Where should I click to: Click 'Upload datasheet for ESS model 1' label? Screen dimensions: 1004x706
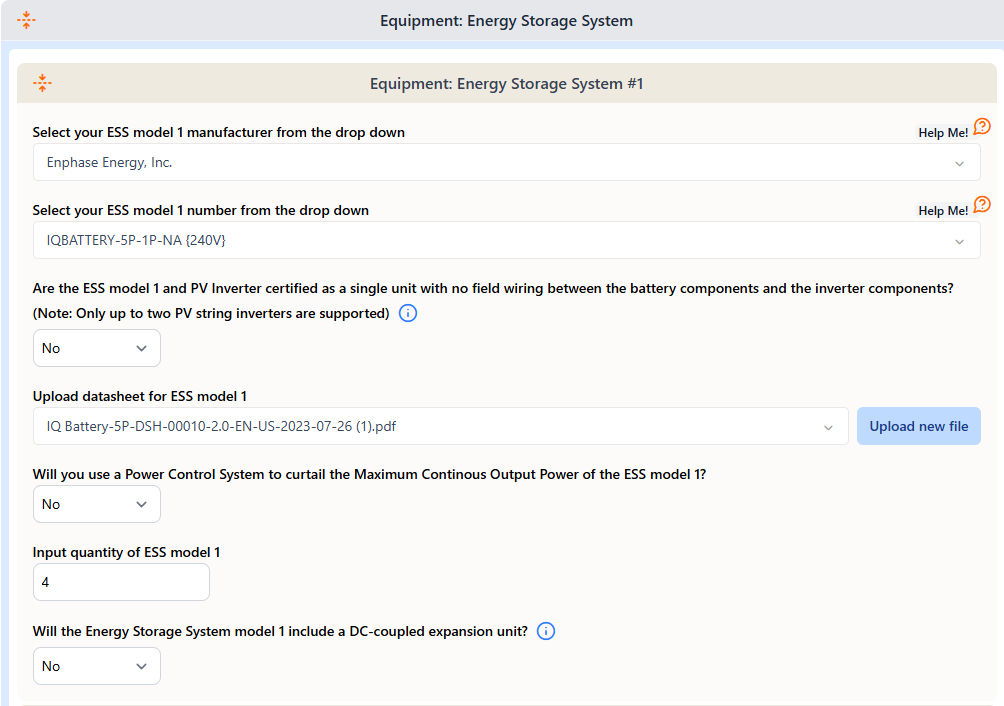140,396
